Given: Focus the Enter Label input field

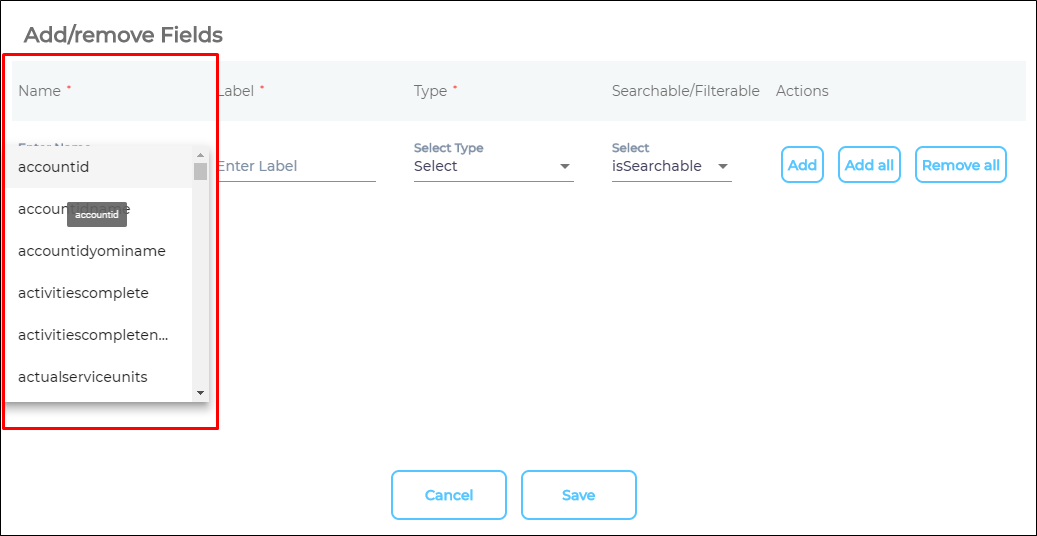Looking at the screenshot, I should pos(295,166).
